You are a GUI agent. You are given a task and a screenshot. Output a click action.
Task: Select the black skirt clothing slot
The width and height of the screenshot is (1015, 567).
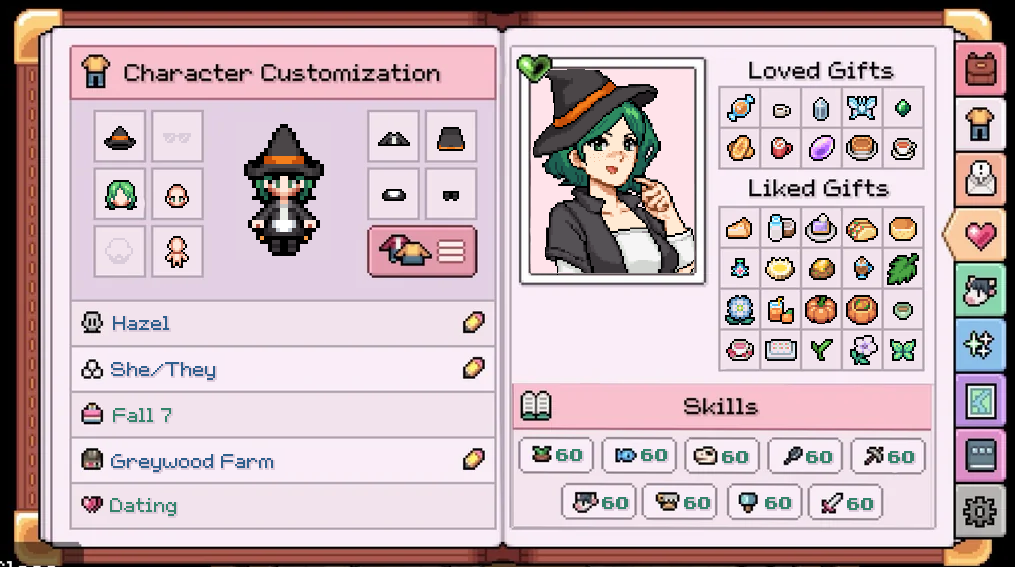point(451,137)
